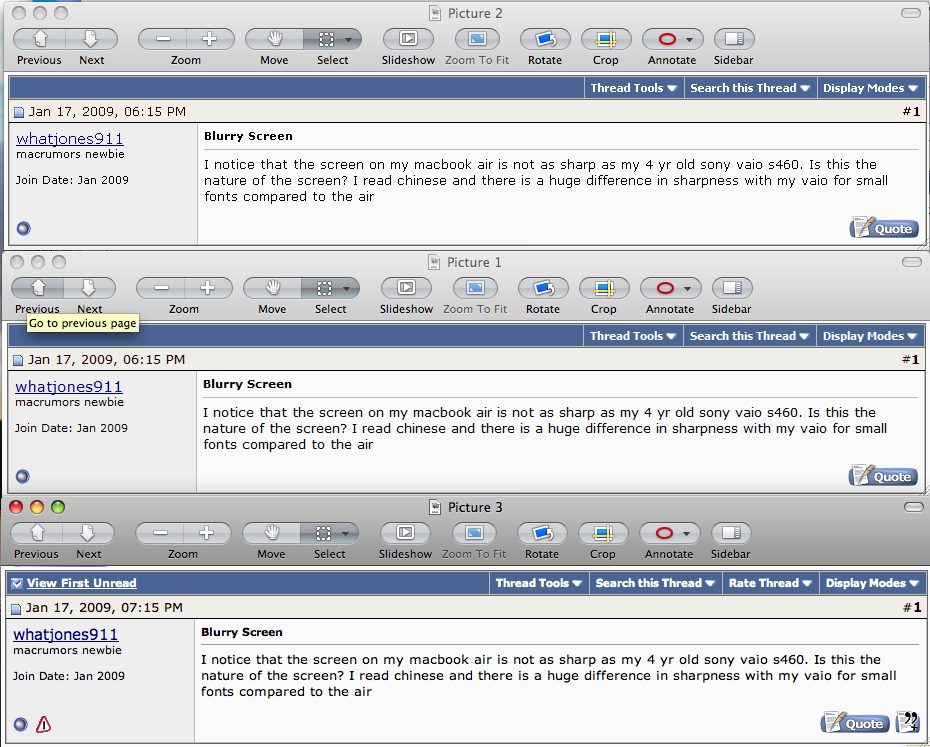
Task: Rotate image in Picture 3 window
Action: coord(542,533)
